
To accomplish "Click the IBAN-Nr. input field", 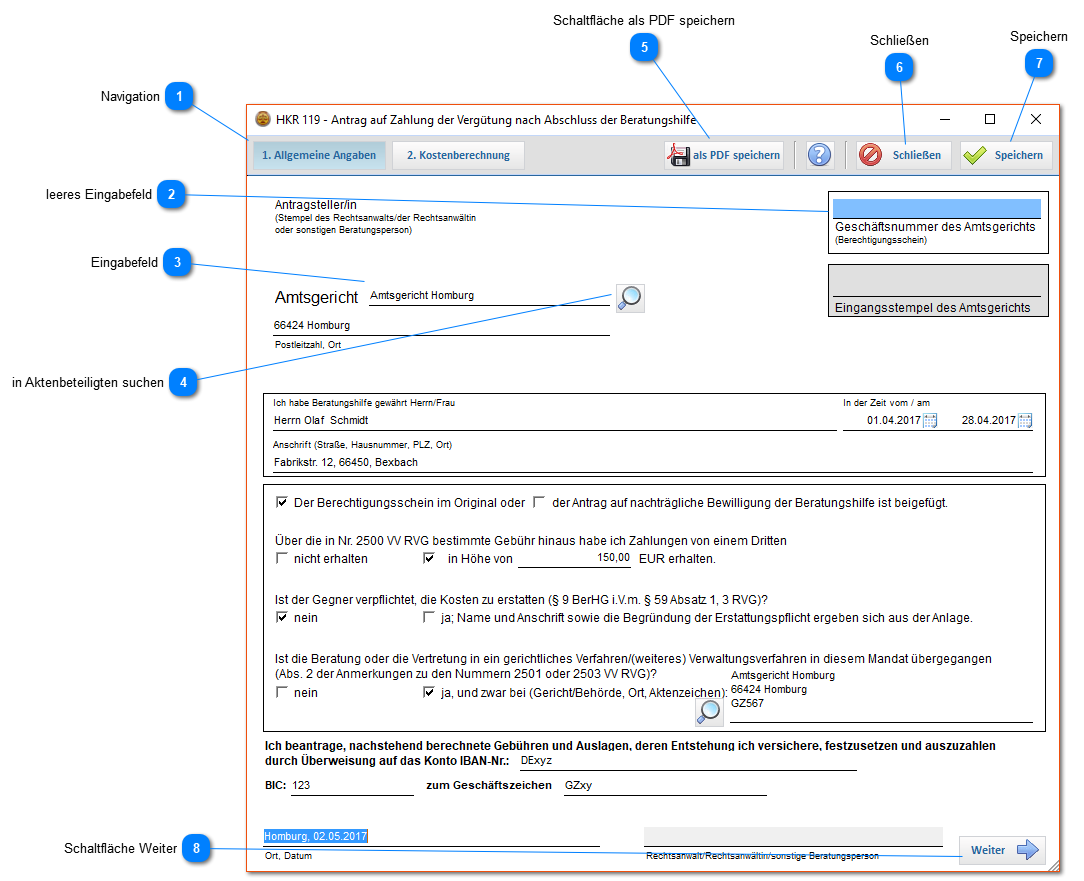I will (686, 761).
